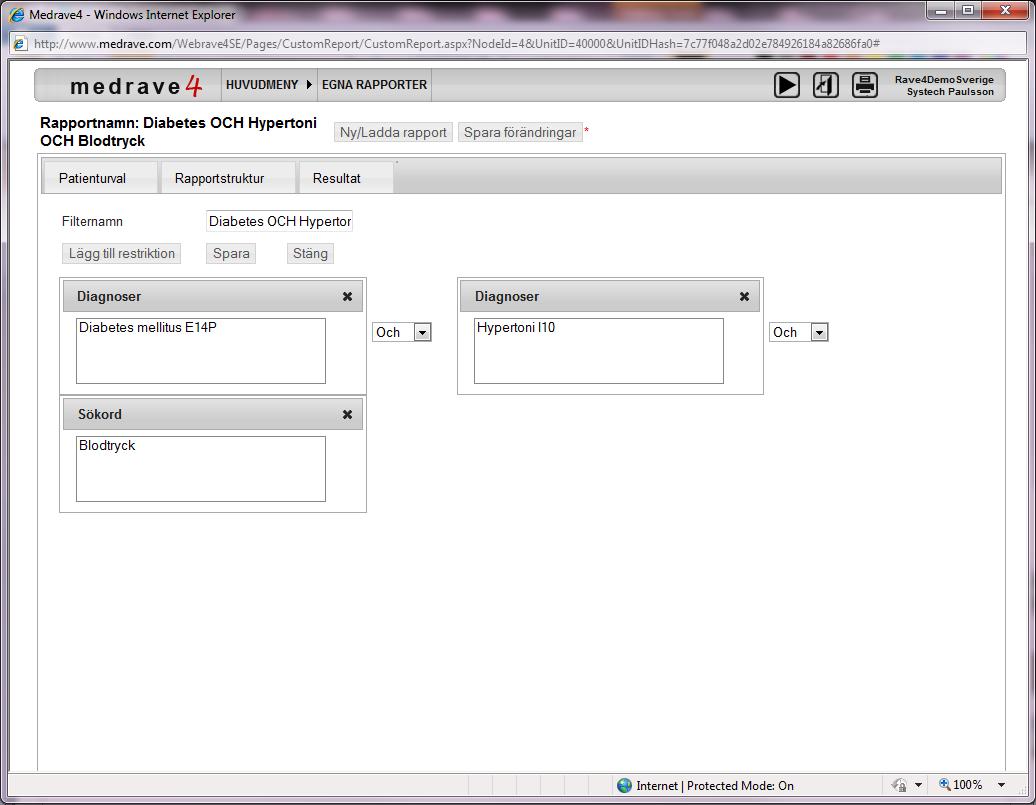Switch to the Resultat tab
This screenshot has width=1036, height=805.
point(346,178)
